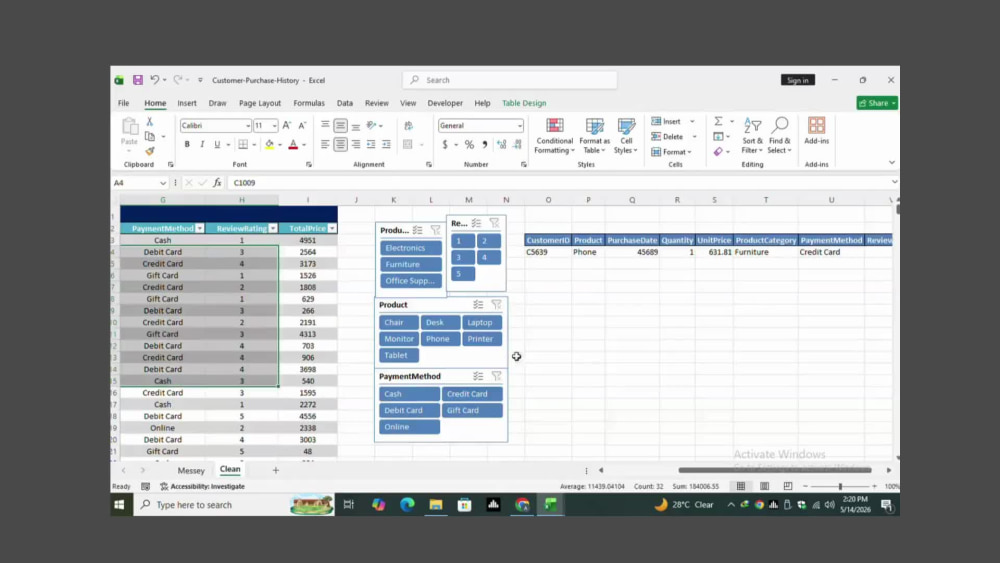Open the General number format dropdown

(x=519, y=126)
